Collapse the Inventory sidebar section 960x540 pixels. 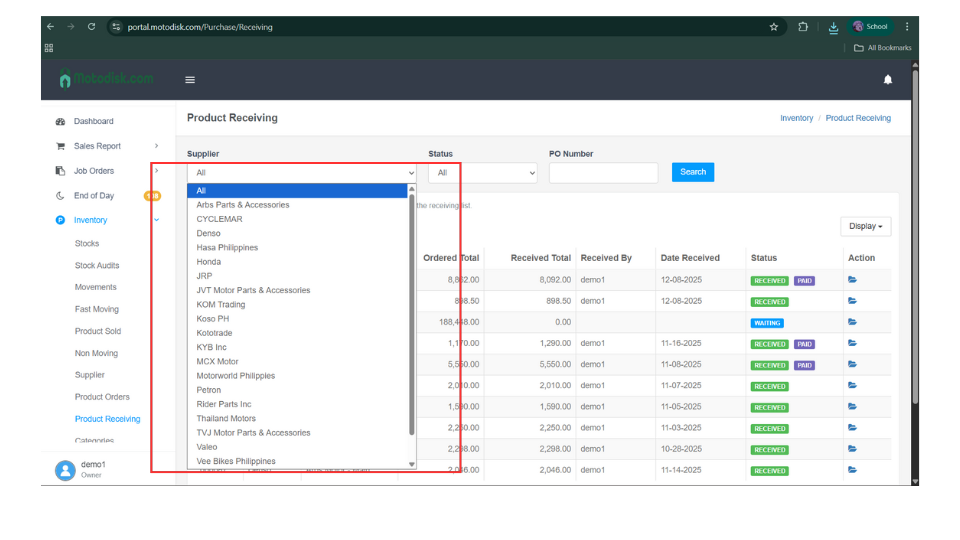(x=156, y=220)
